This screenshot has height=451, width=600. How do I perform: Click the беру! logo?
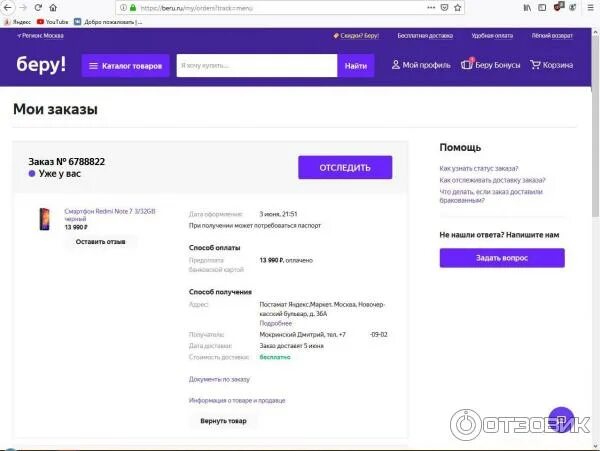[x=41, y=64]
